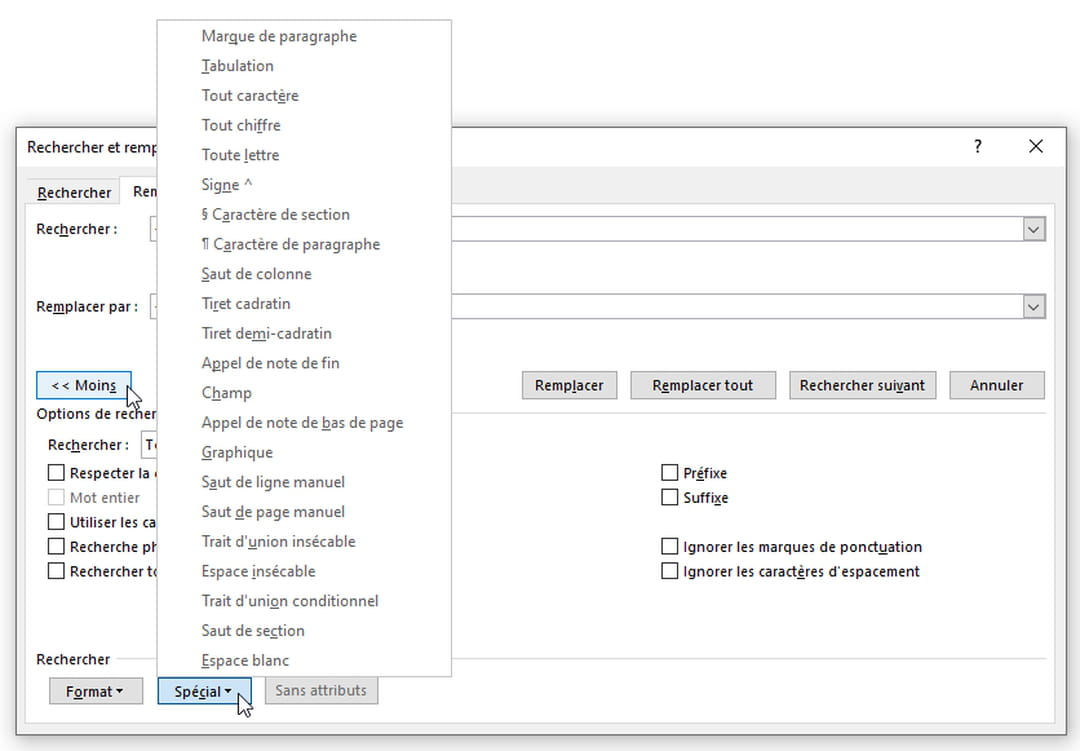Image resolution: width=1080 pixels, height=751 pixels.
Task: Insert an "Espace insécable" character
Action: 258,571
